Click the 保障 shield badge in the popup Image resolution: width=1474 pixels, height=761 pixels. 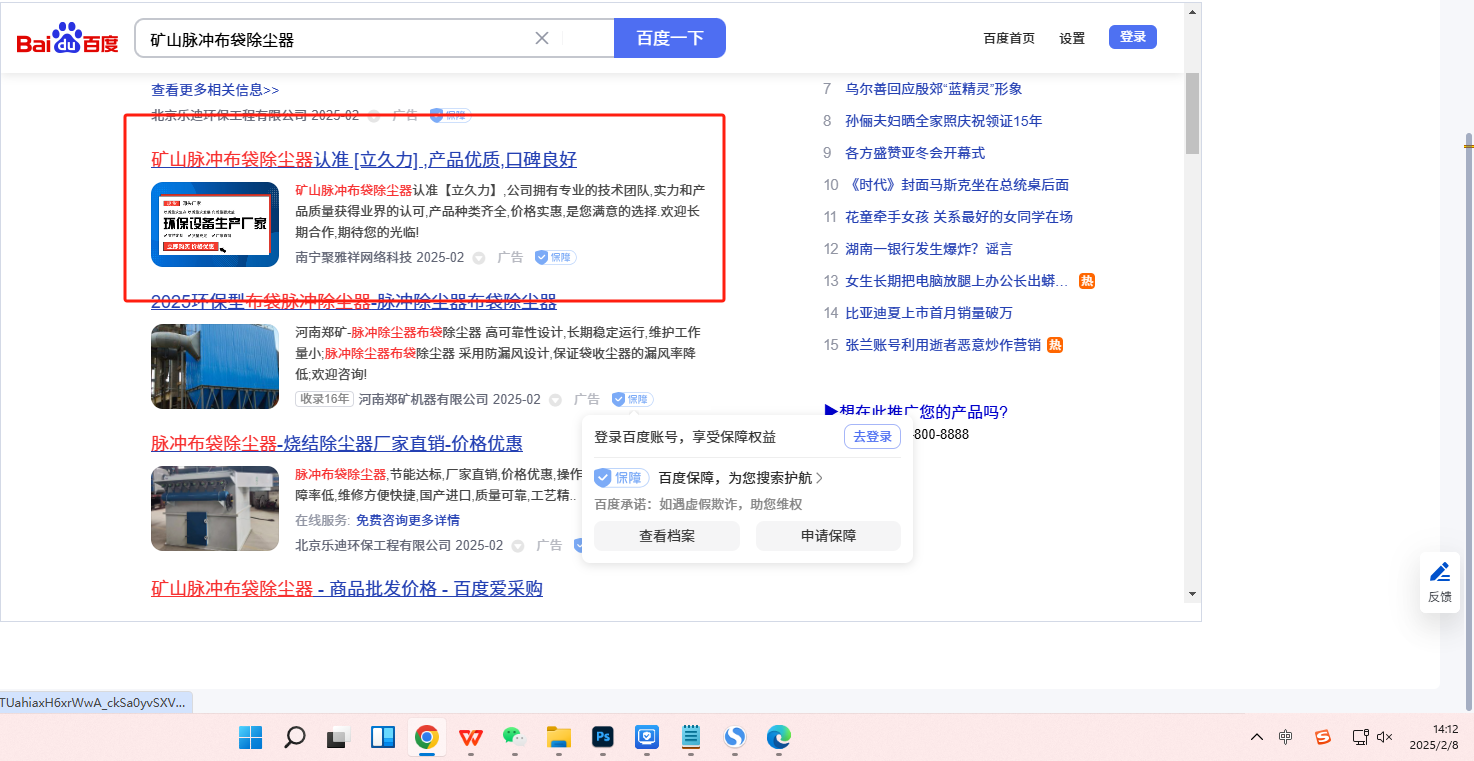point(622,478)
